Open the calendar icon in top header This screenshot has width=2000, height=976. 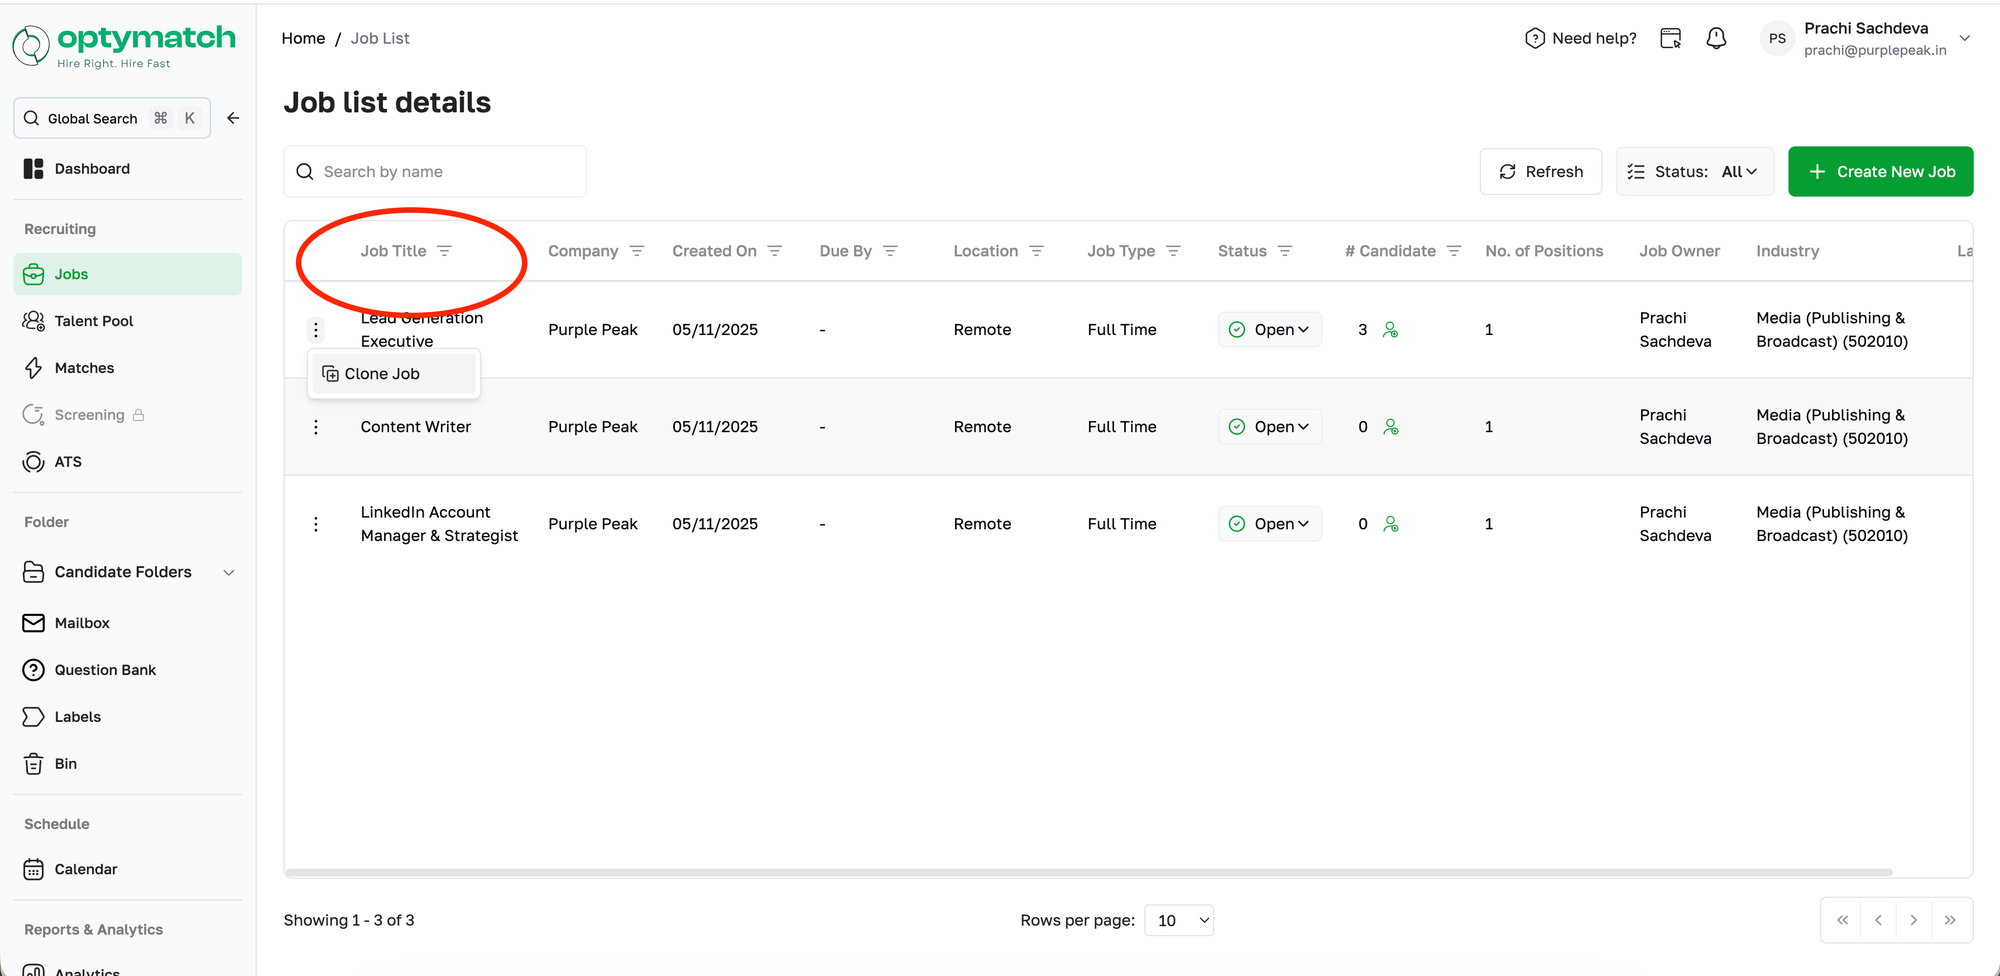click(1670, 38)
